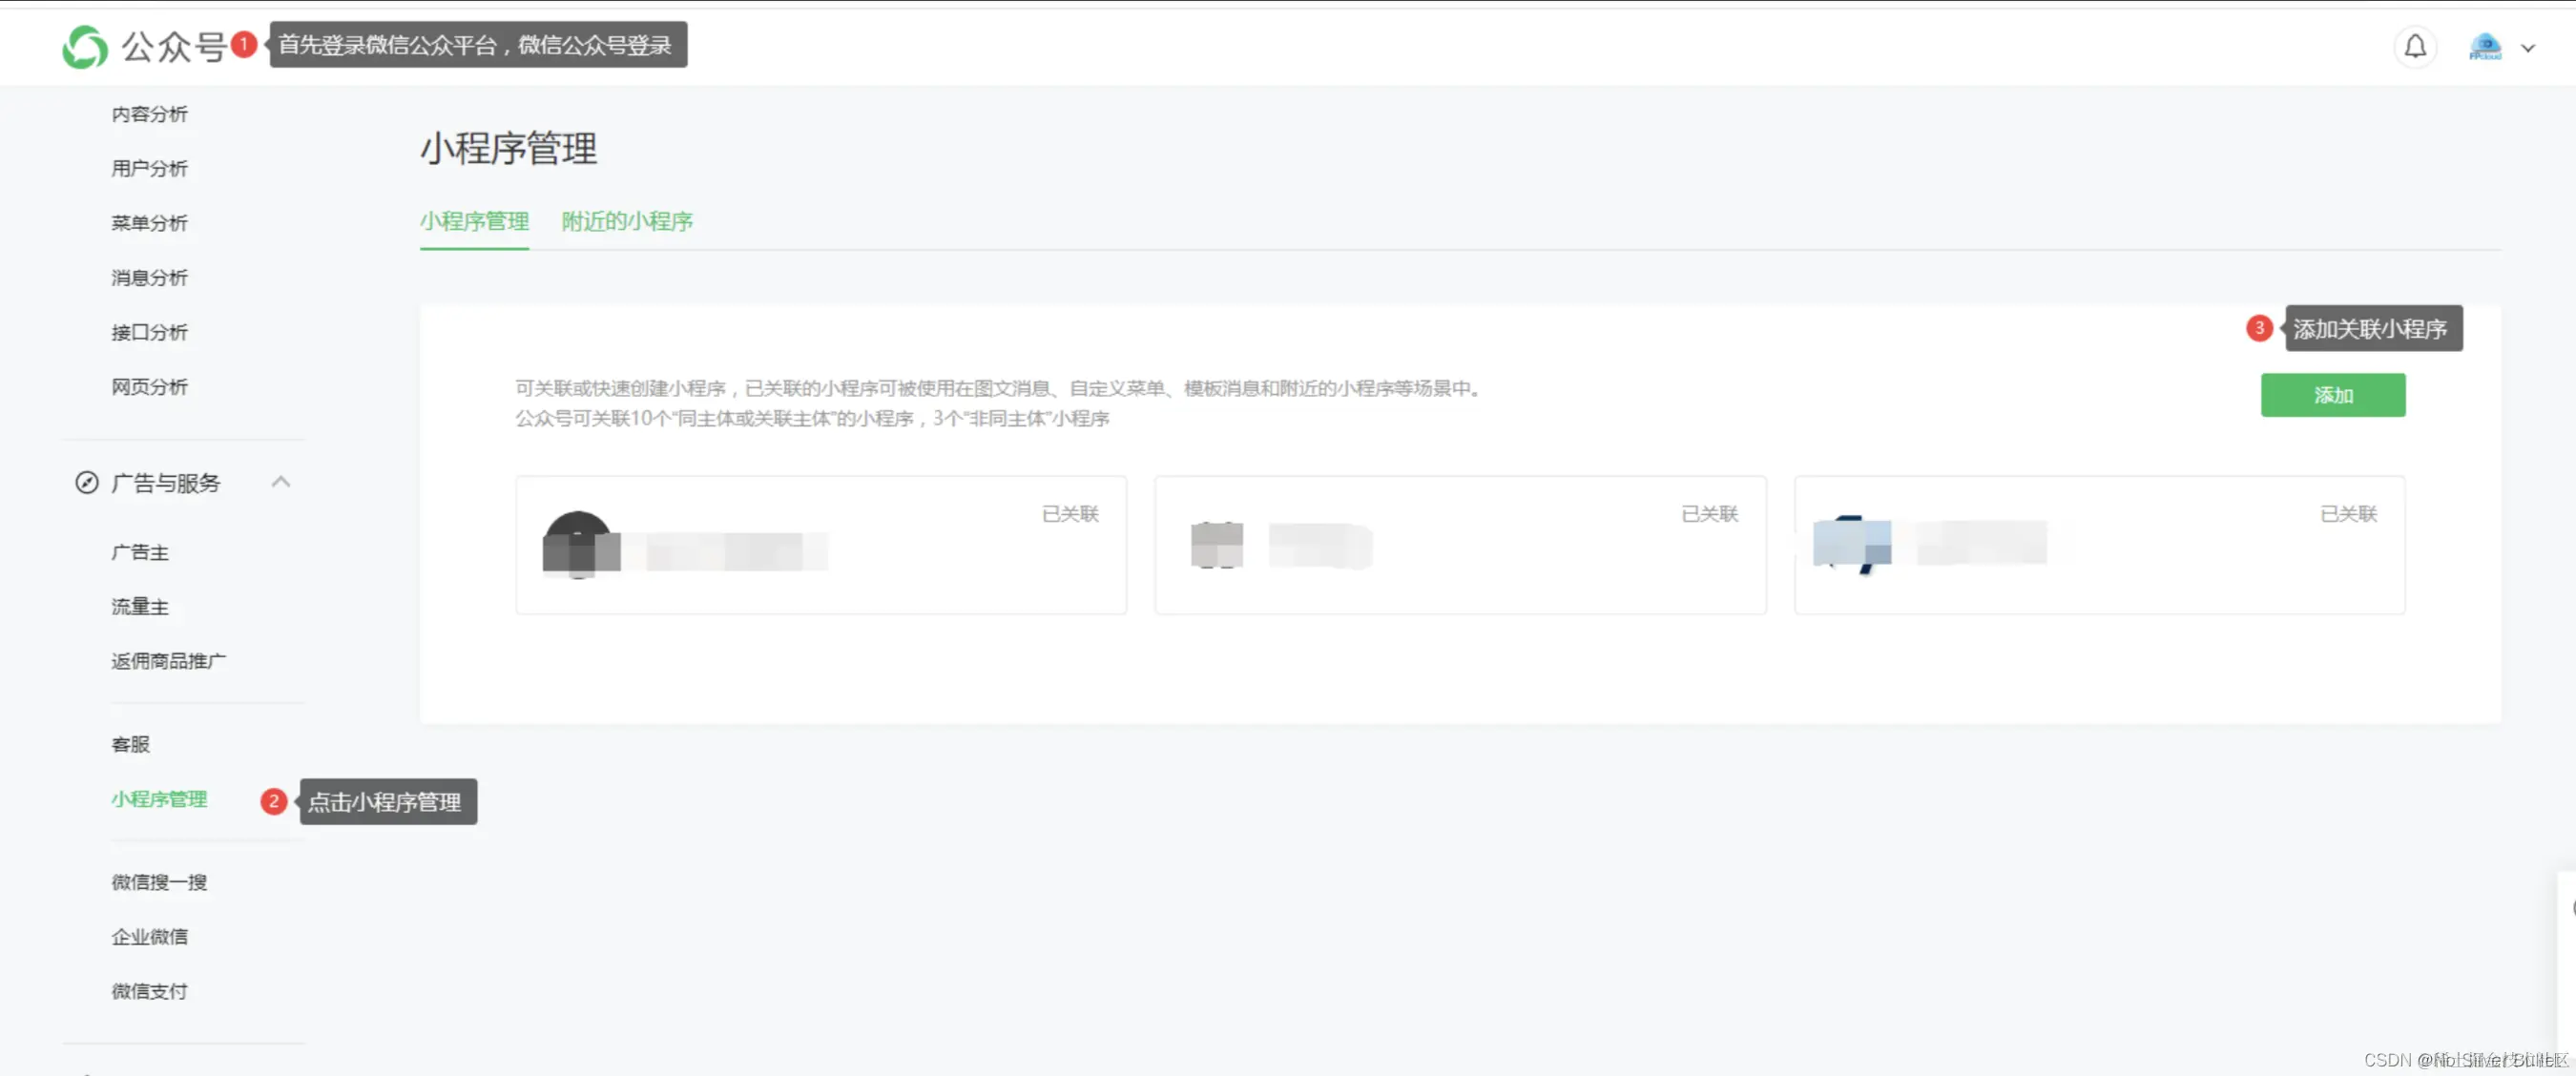Collapse the 广告与服务 section chevron

[x=281, y=482]
